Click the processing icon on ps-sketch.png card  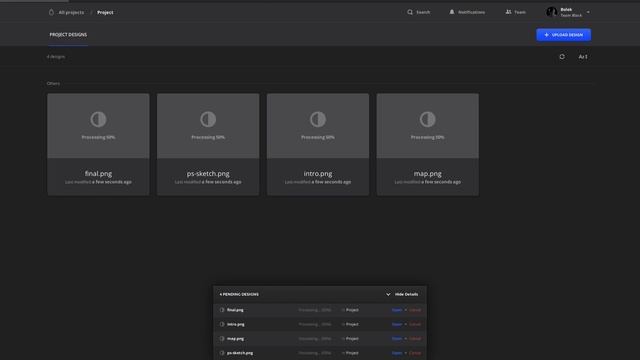tap(208, 119)
